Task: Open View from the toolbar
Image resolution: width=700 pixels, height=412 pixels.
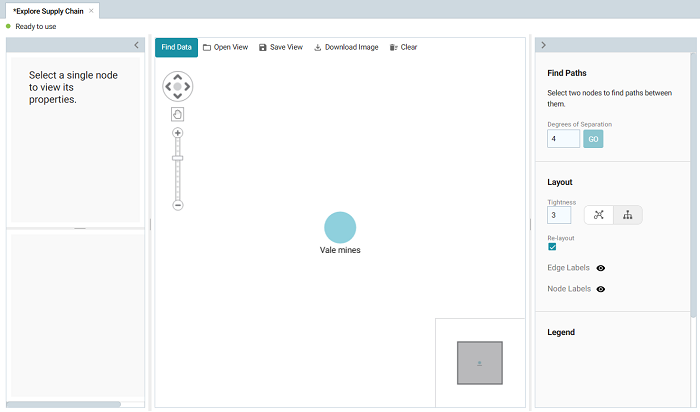Action: (225, 47)
